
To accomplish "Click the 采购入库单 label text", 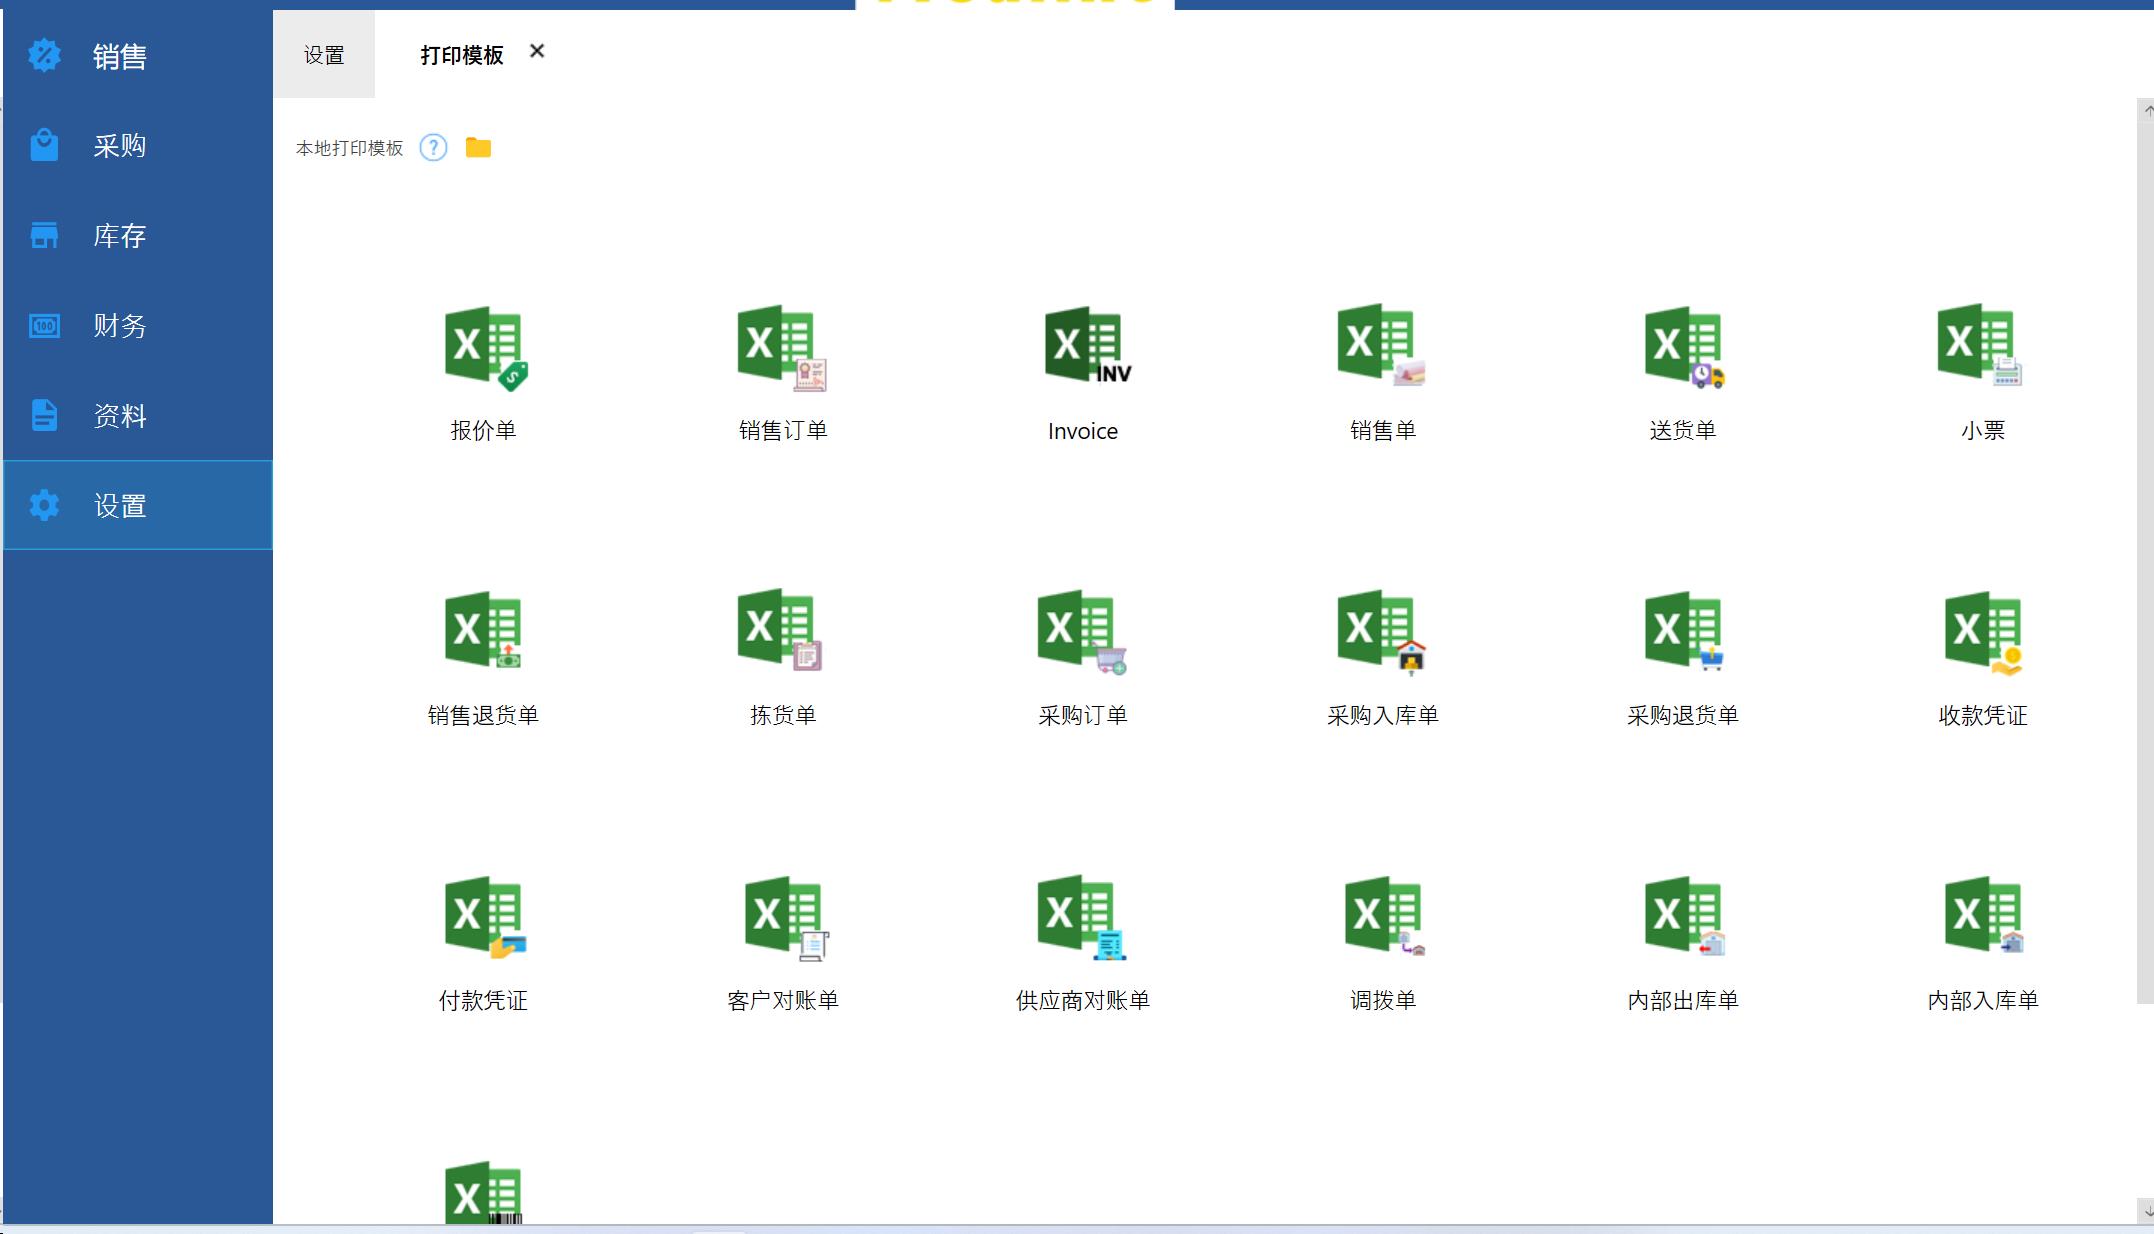I will pyautogui.click(x=1383, y=716).
